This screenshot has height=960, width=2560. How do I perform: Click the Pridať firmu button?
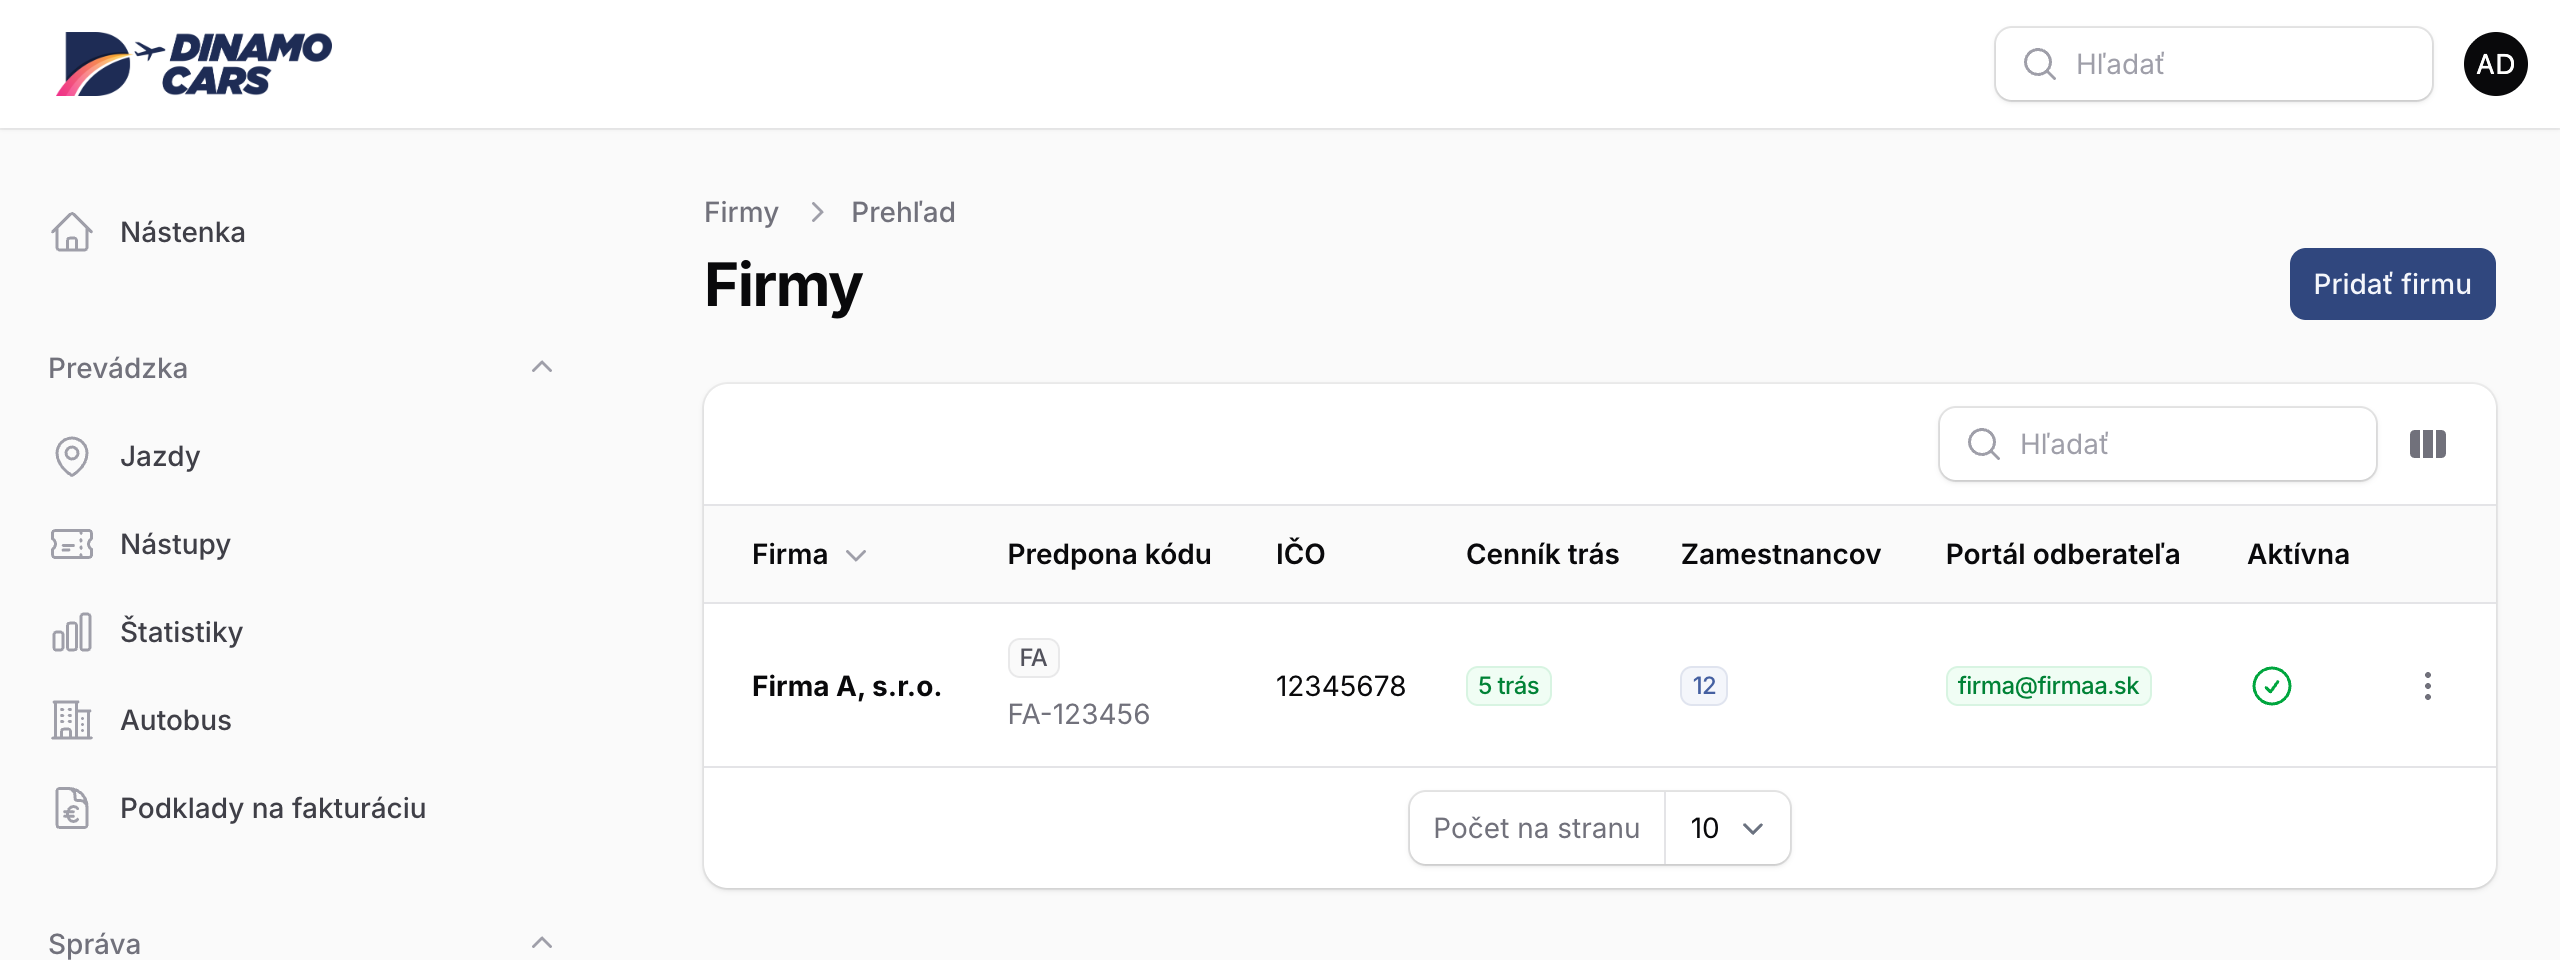coord(2392,284)
